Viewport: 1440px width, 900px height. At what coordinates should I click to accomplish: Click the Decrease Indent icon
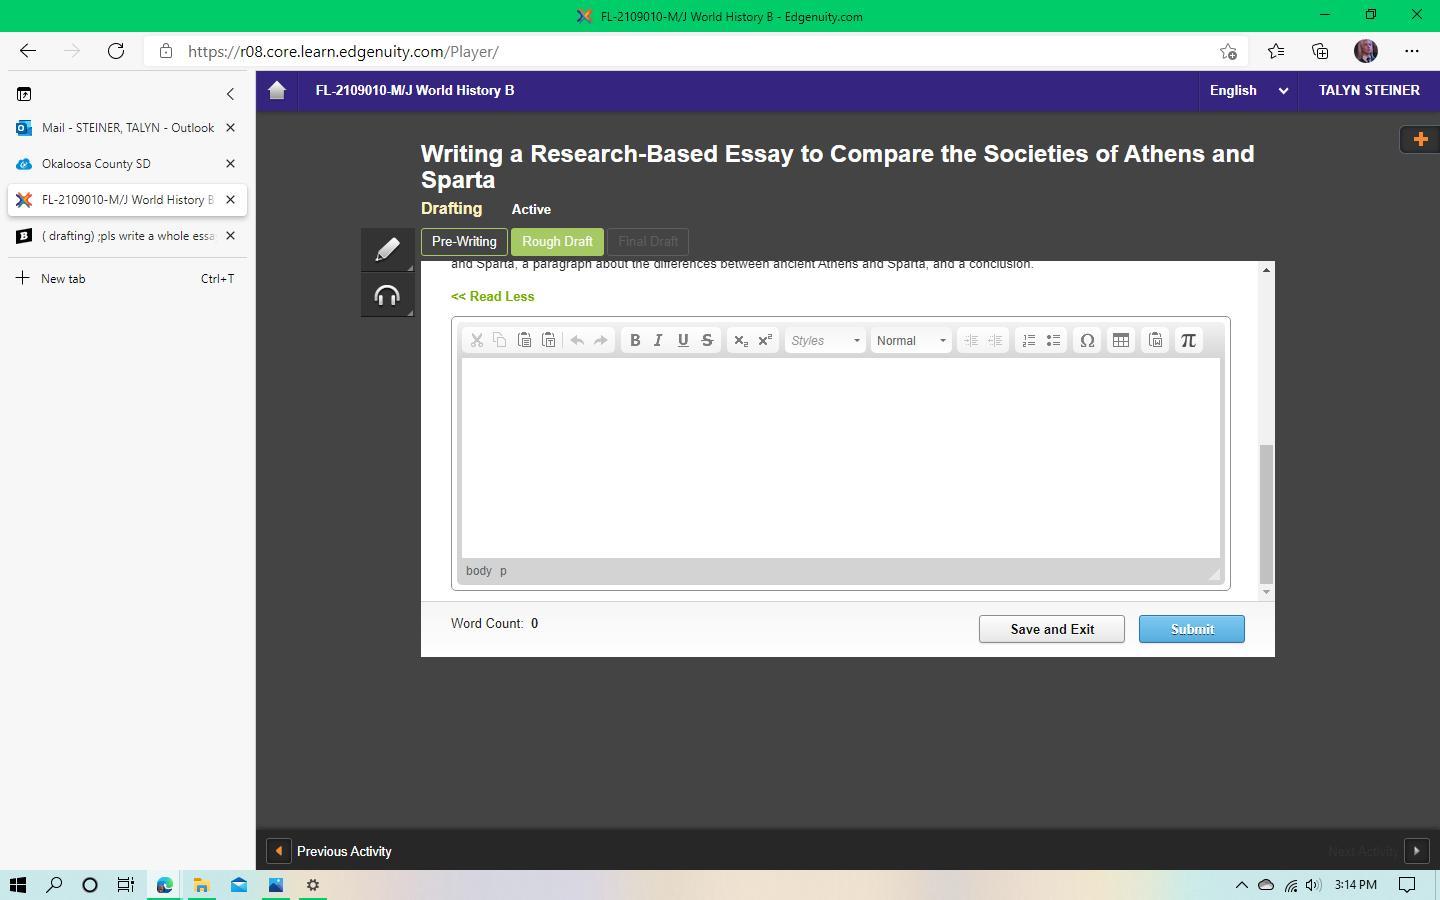point(971,341)
